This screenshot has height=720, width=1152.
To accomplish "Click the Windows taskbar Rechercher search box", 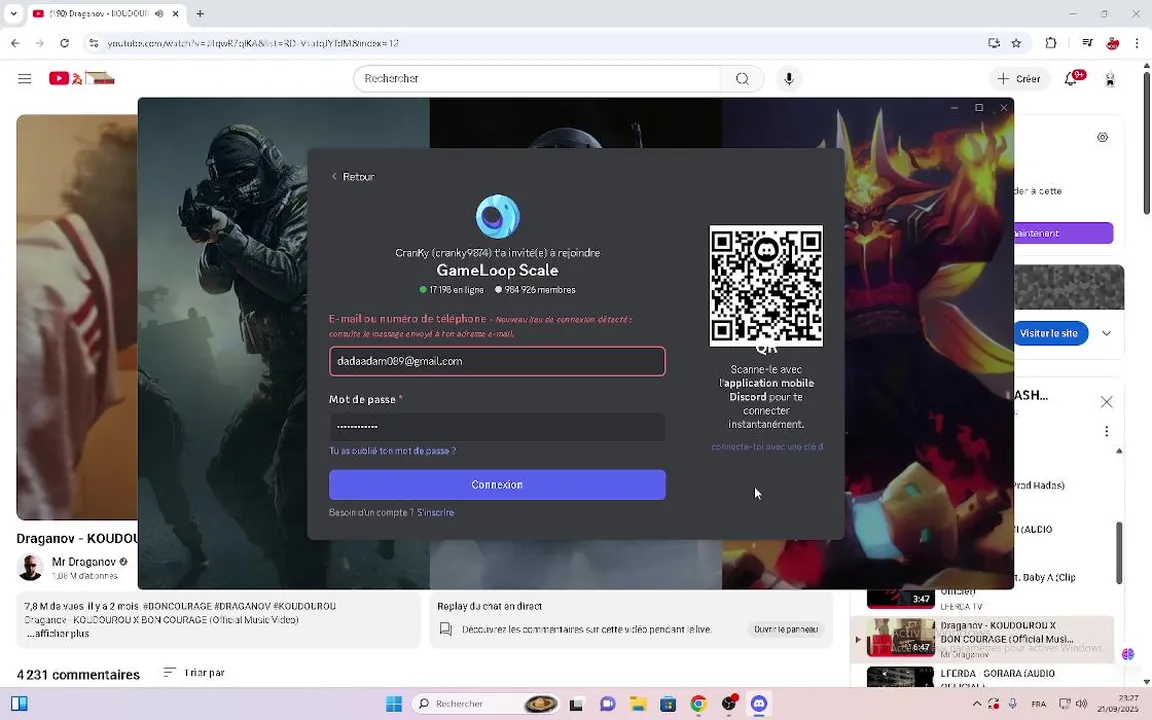I will tap(486, 704).
